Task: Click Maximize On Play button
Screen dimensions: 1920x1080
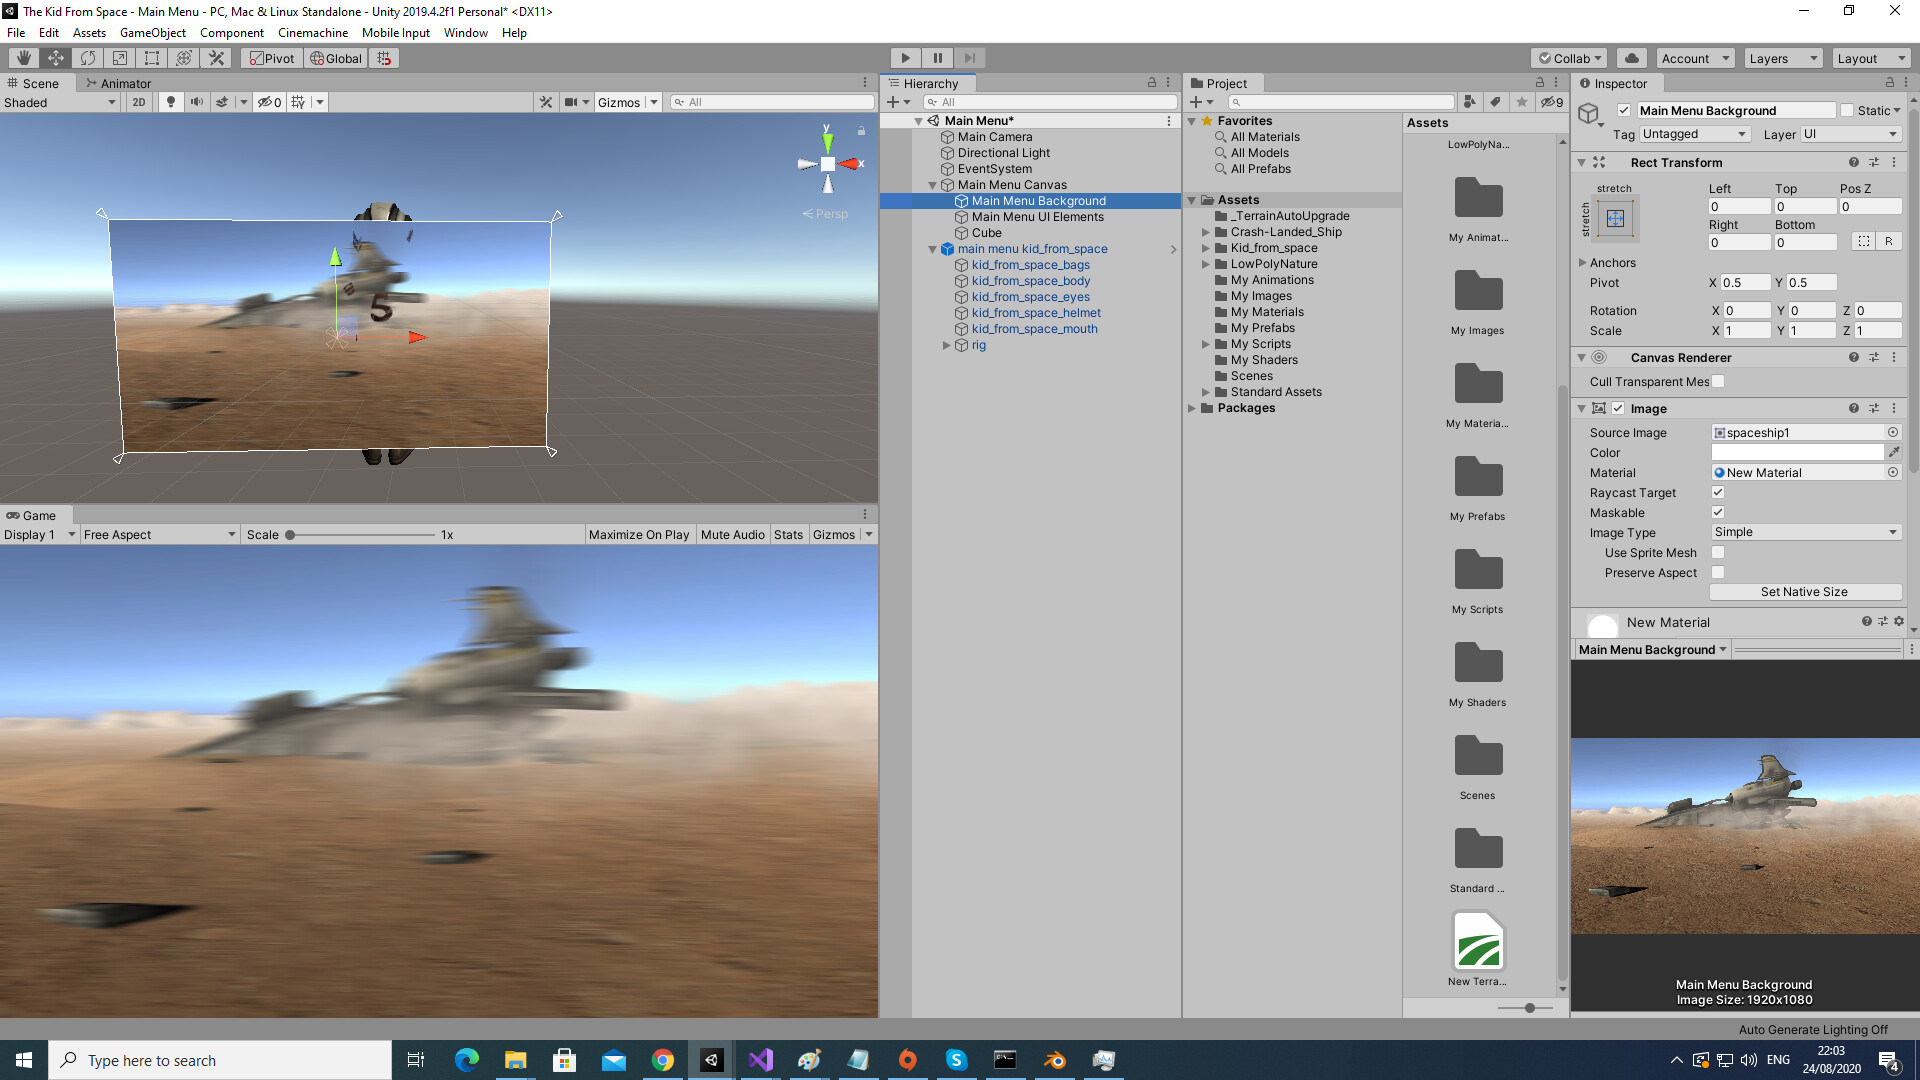Action: pyautogui.click(x=638, y=535)
